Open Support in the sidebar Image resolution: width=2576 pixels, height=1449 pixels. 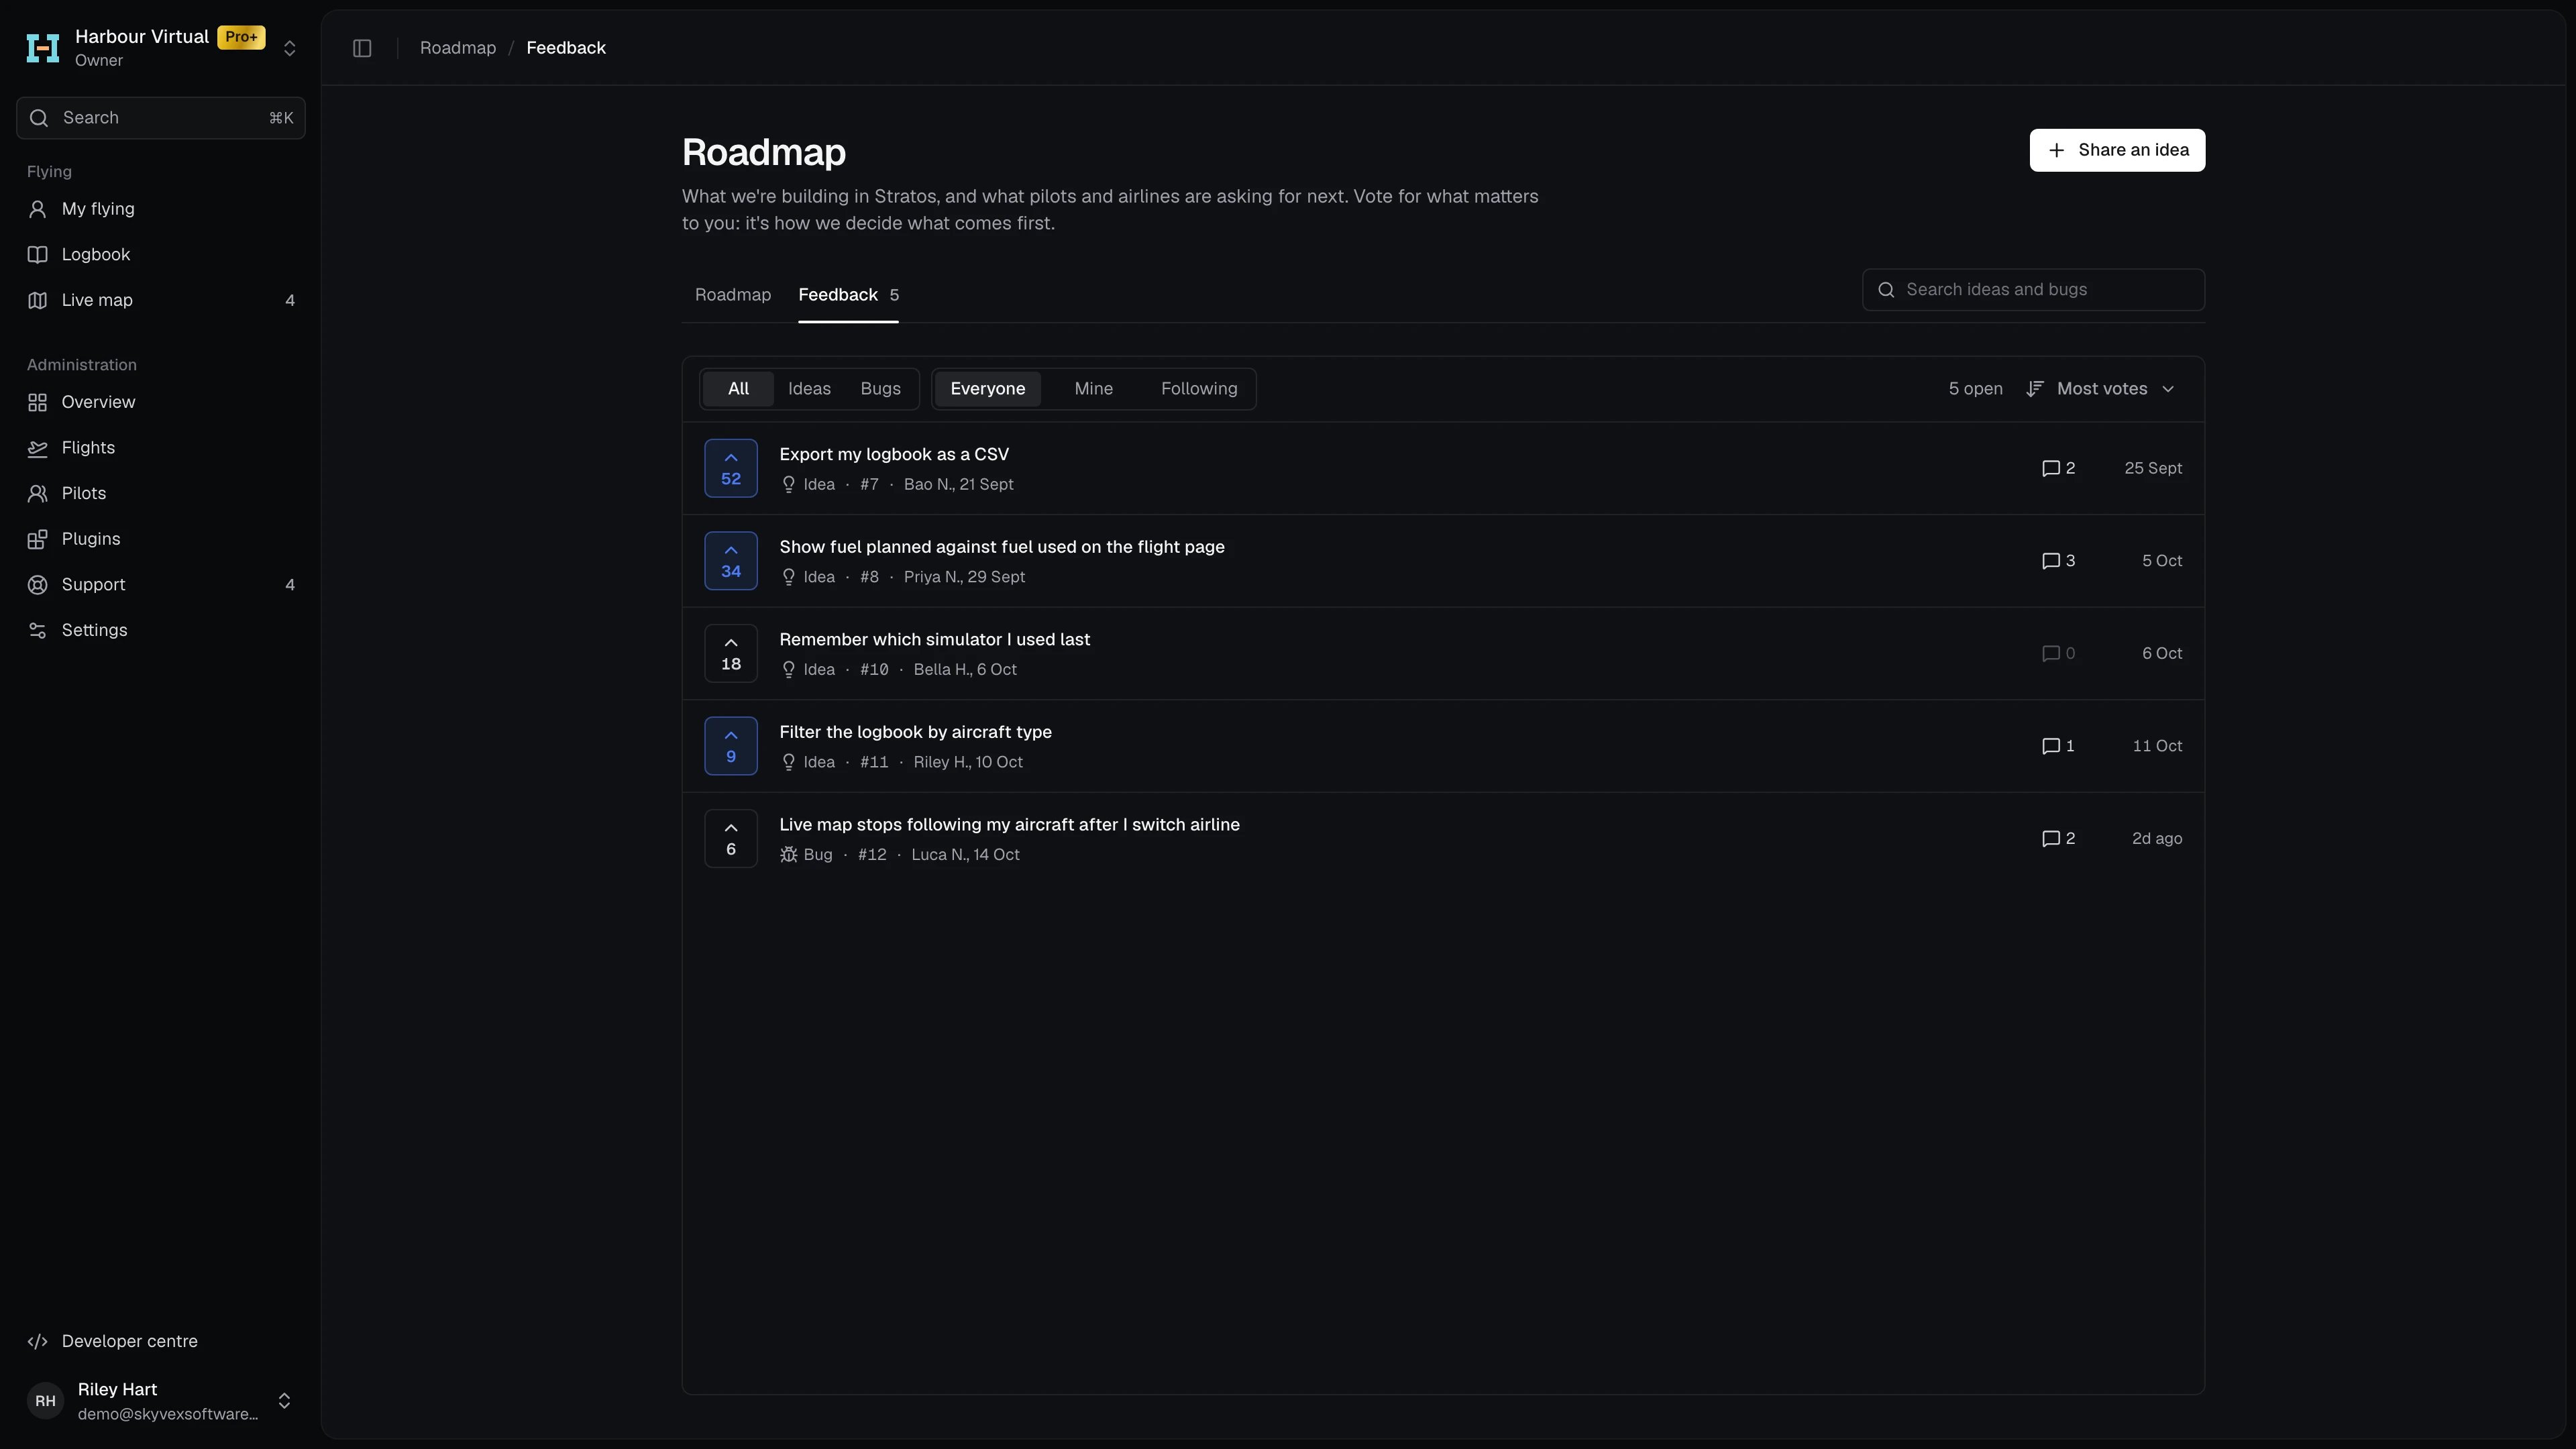[160, 585]
